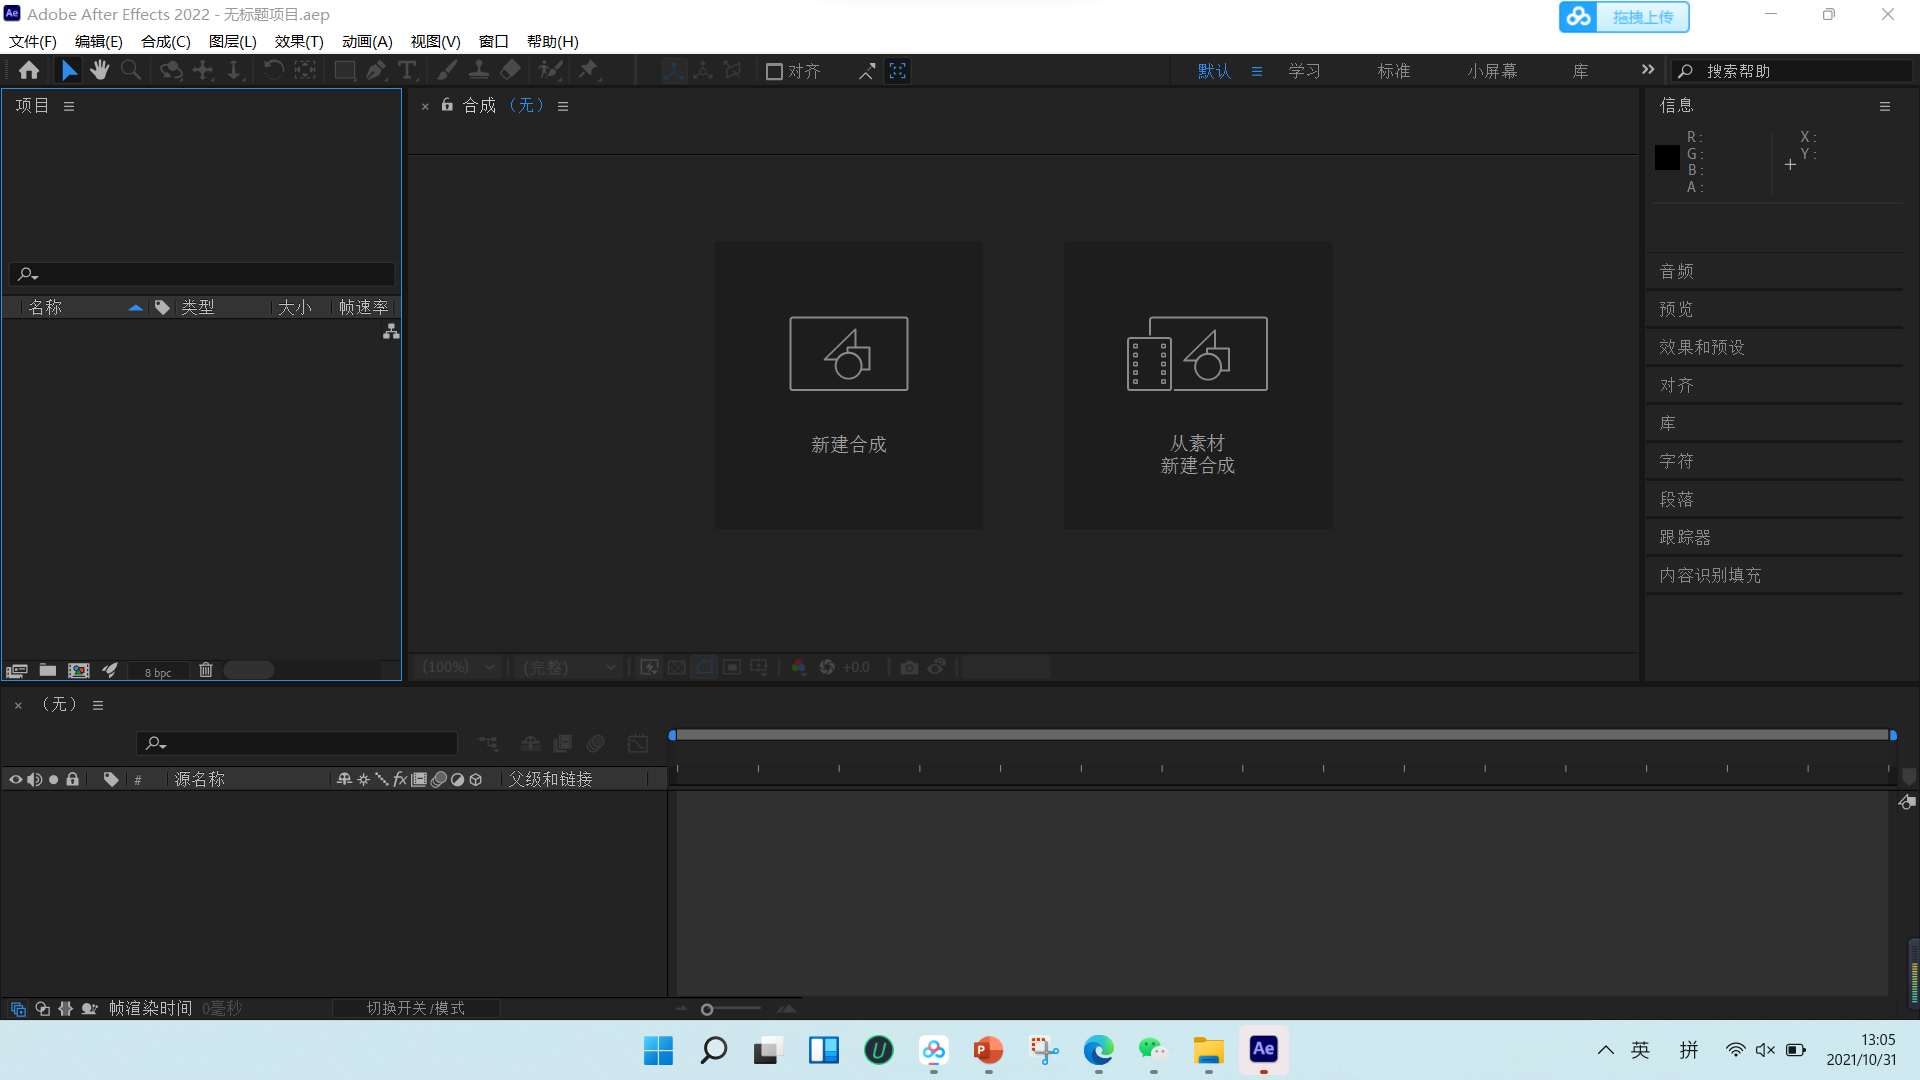The height and width of the screenshot is (1080, 1920).
Task: Open the Project panel menu
Action: click(68, 105)
